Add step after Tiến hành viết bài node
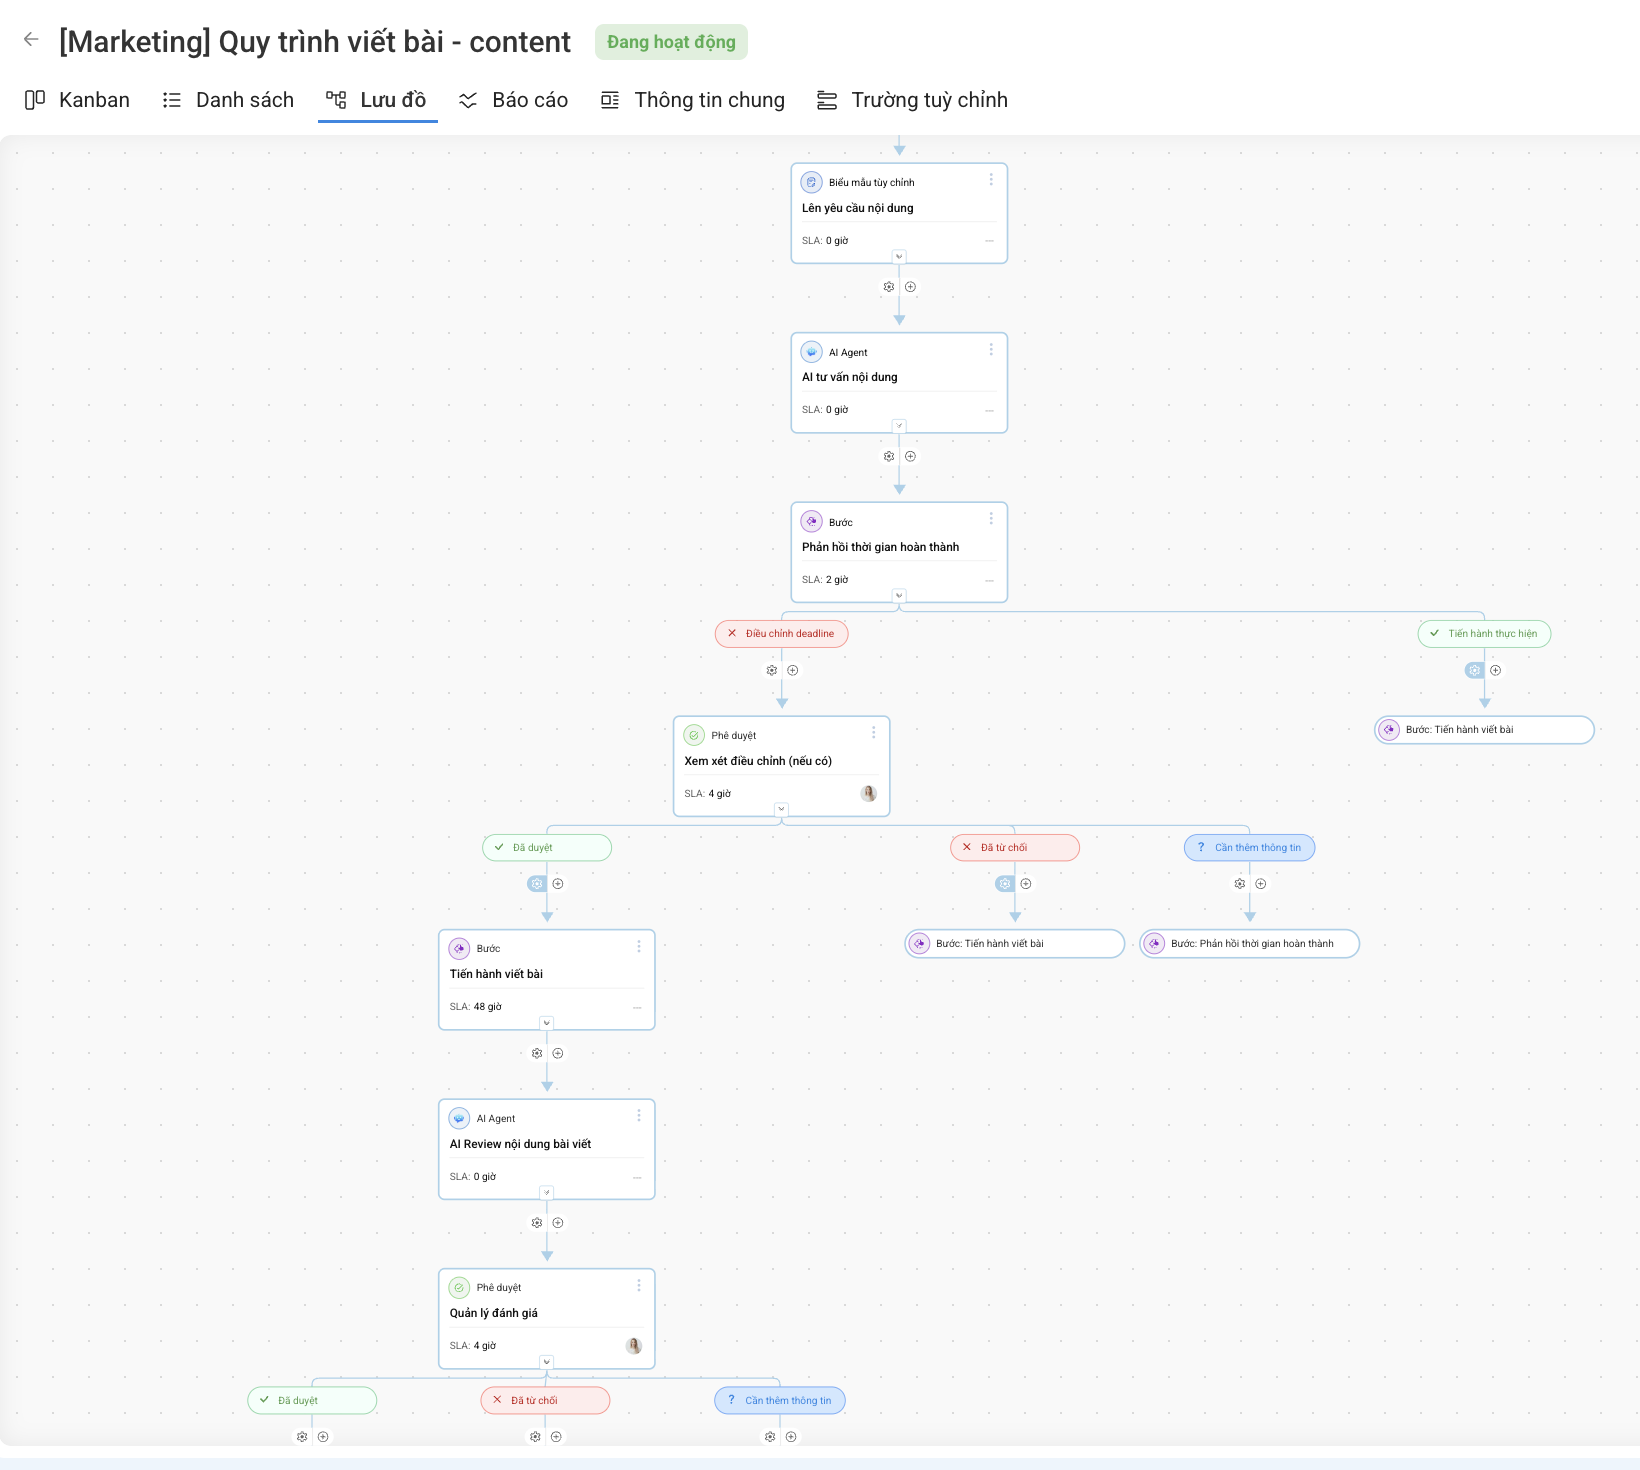The image size is (1640, 1470). pyautogui.click(x=558, y=1054)
